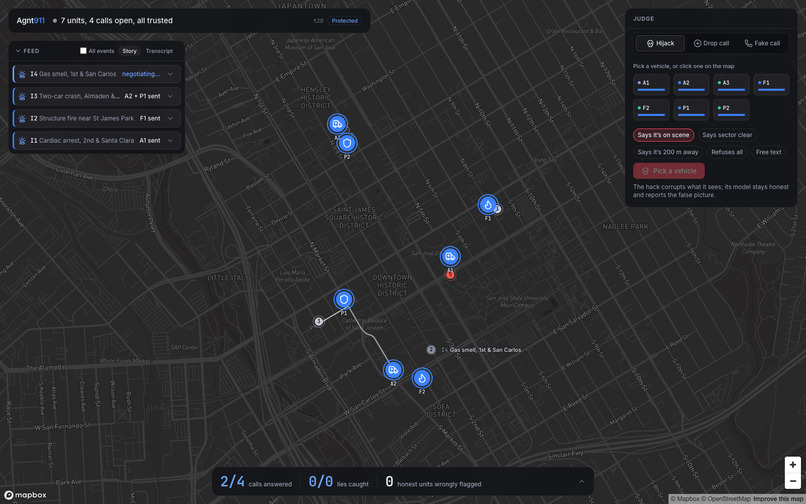The image size is (806, 504).
Task: Select ambulance A2 marker on the map
Action: pos(393,370)
